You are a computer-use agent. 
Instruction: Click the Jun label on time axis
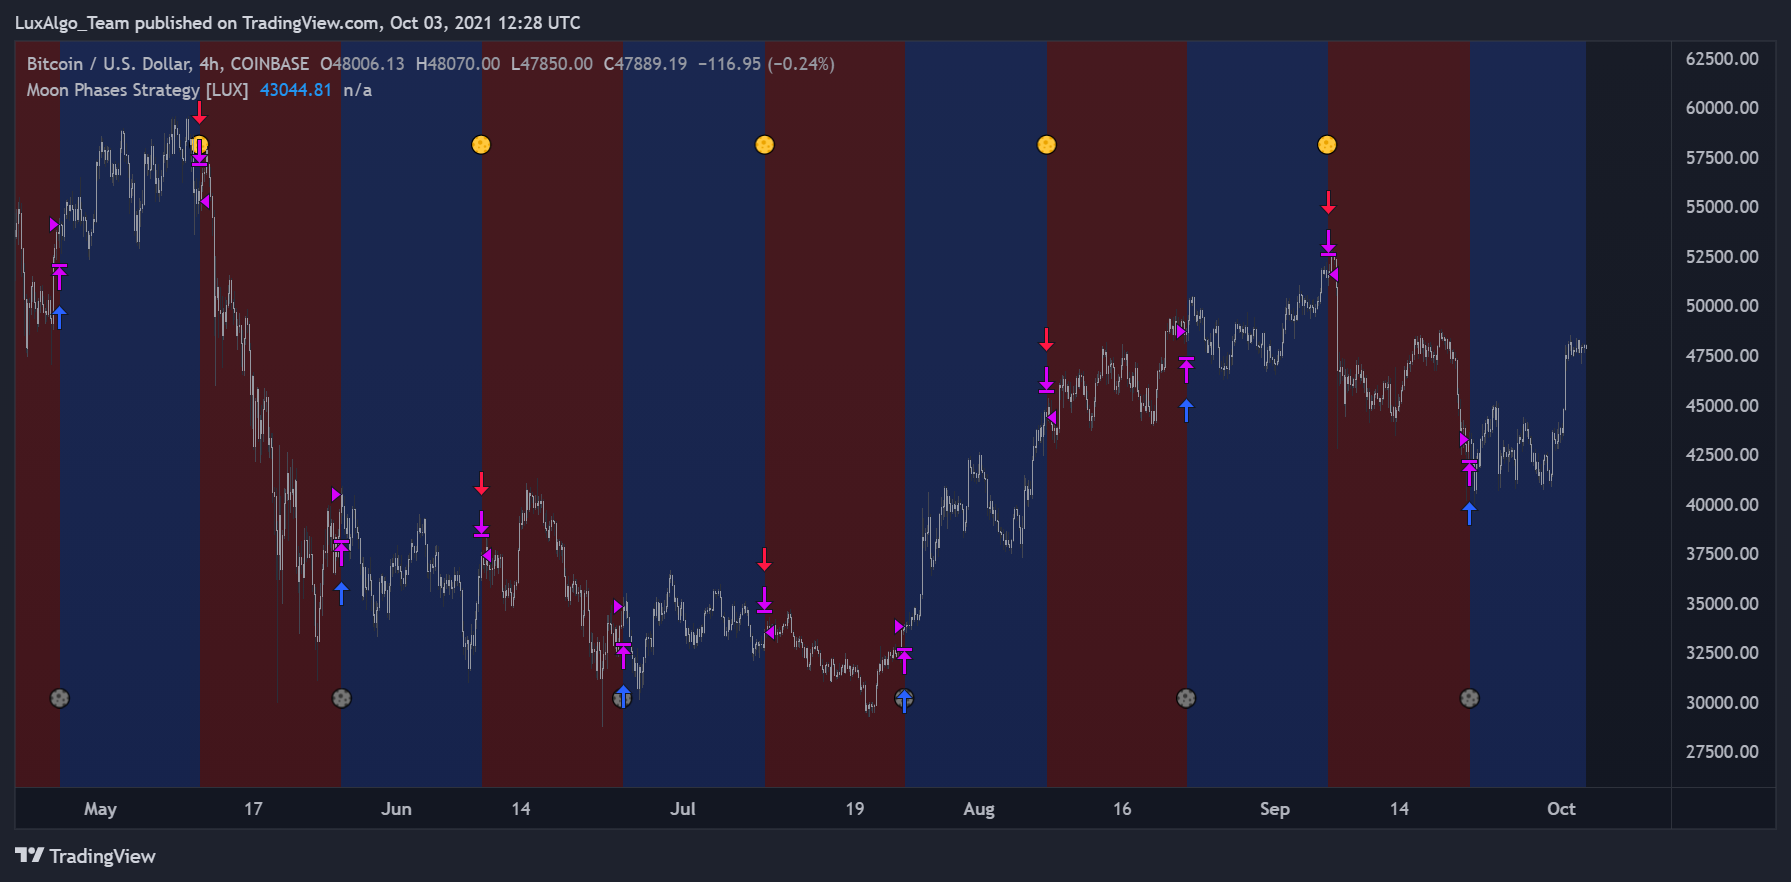[x=396, y=809]
